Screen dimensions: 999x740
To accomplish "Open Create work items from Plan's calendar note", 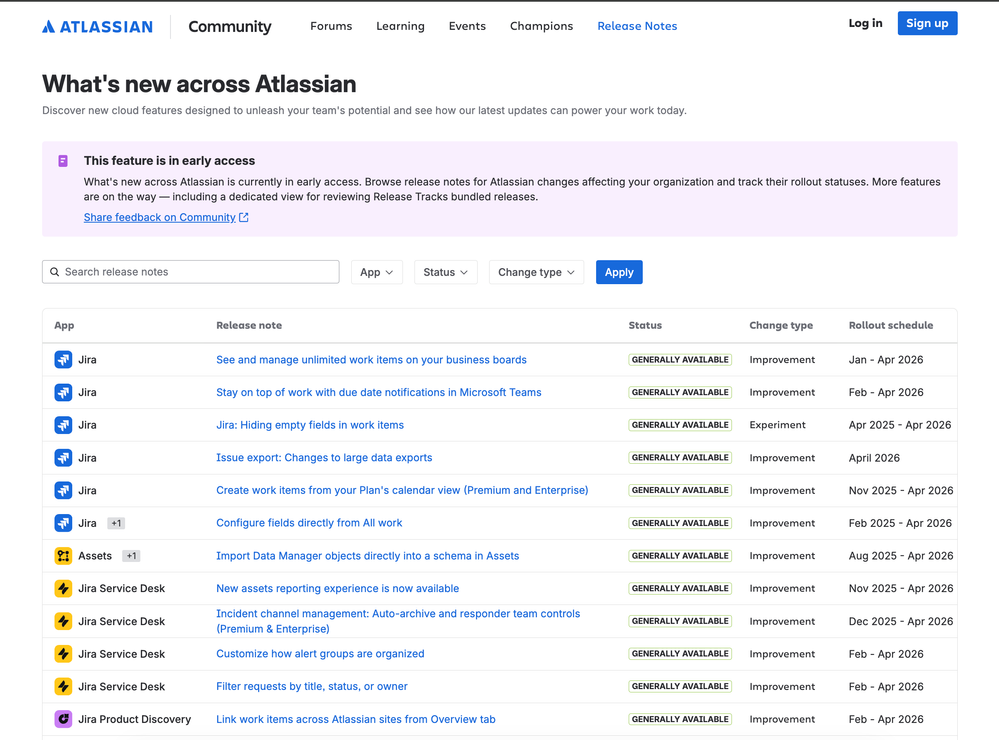I will click(402, 490).
